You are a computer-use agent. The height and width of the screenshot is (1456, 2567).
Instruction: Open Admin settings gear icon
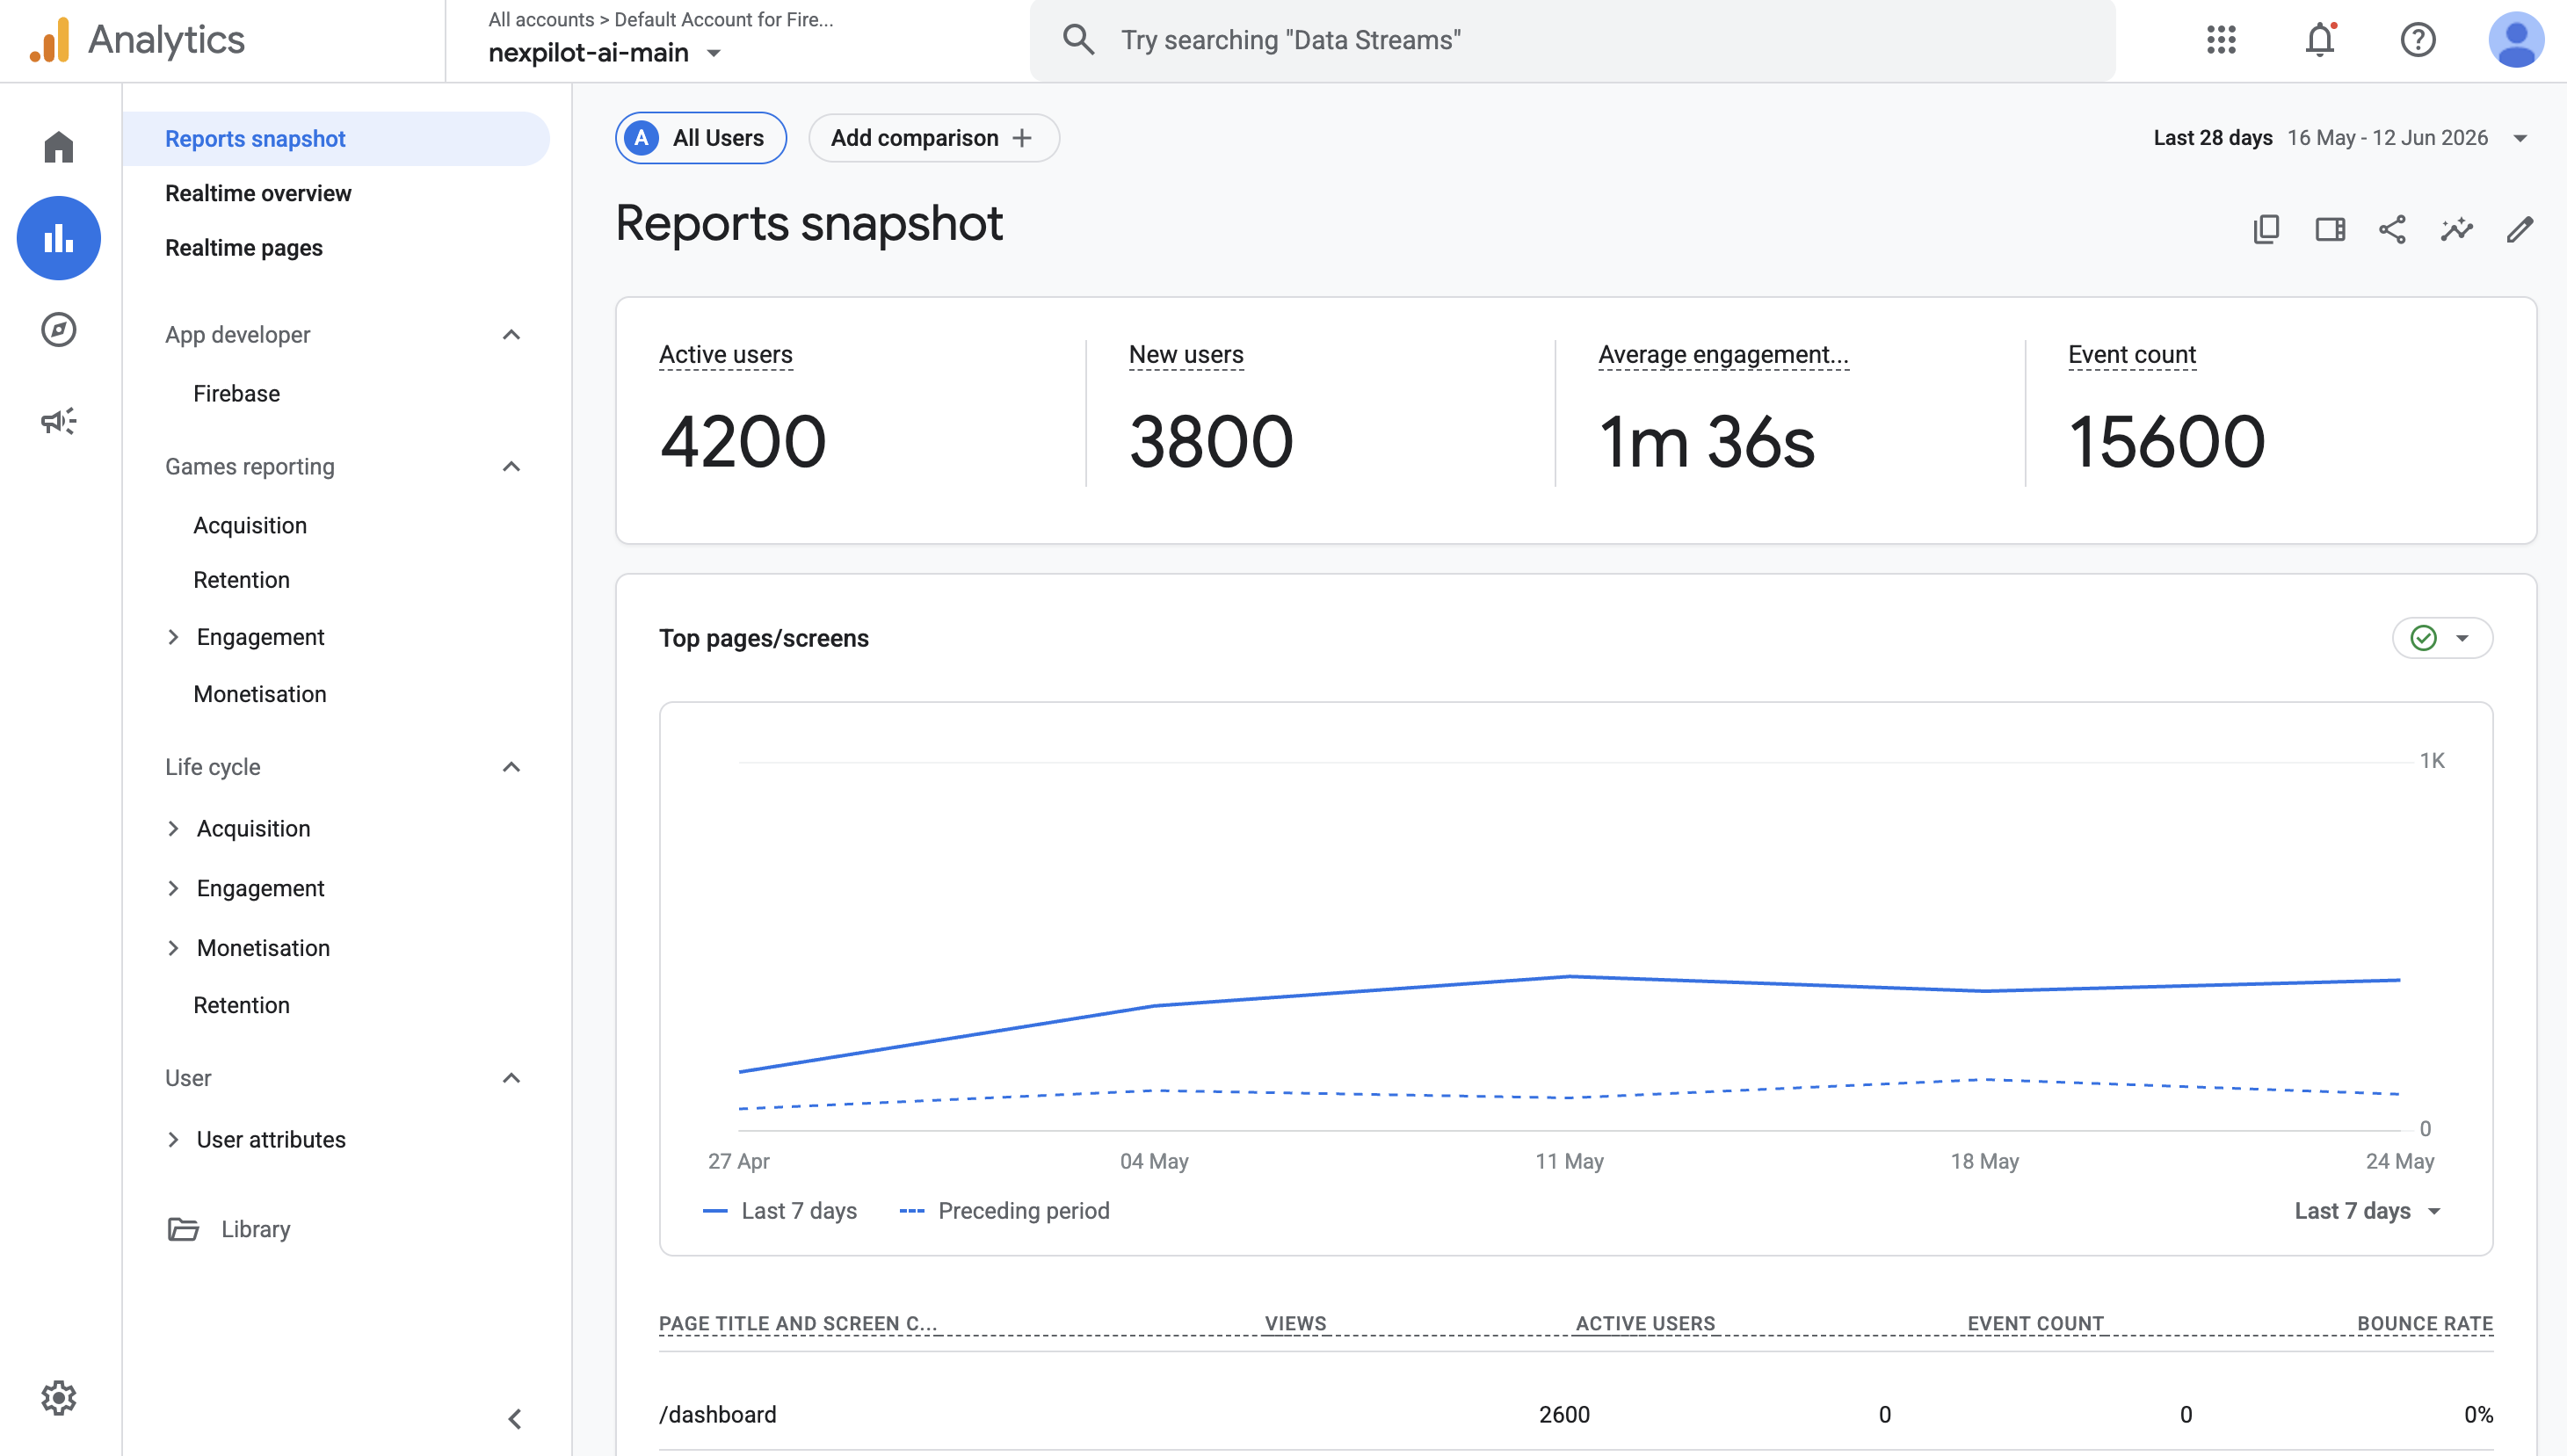tap(59, 1397)
